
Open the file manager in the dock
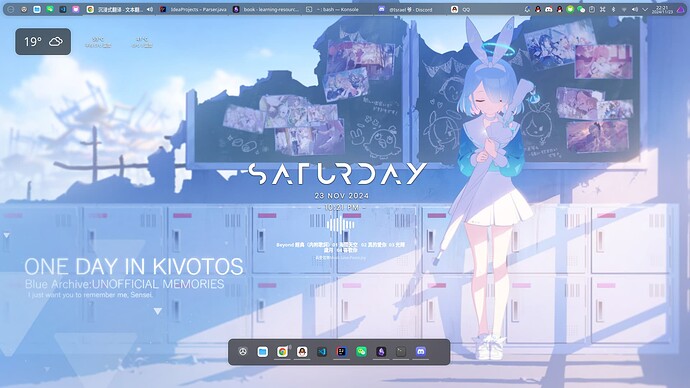tap(263, 351)
